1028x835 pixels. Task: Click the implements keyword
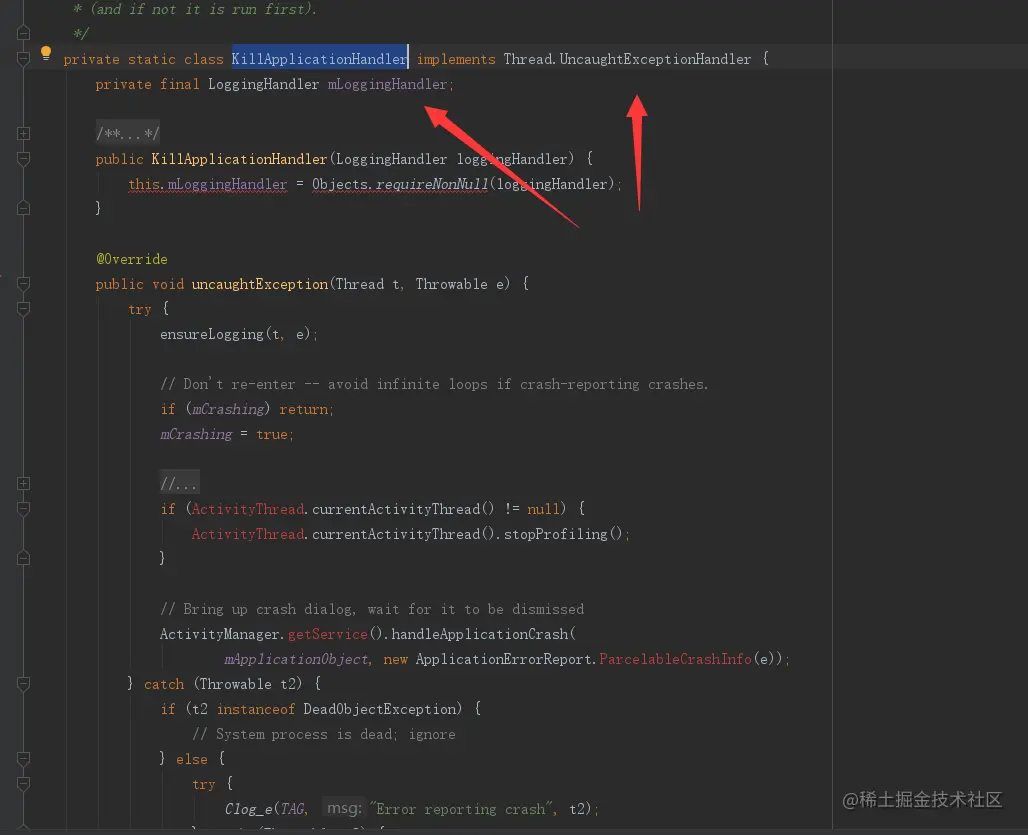point(456,60)
